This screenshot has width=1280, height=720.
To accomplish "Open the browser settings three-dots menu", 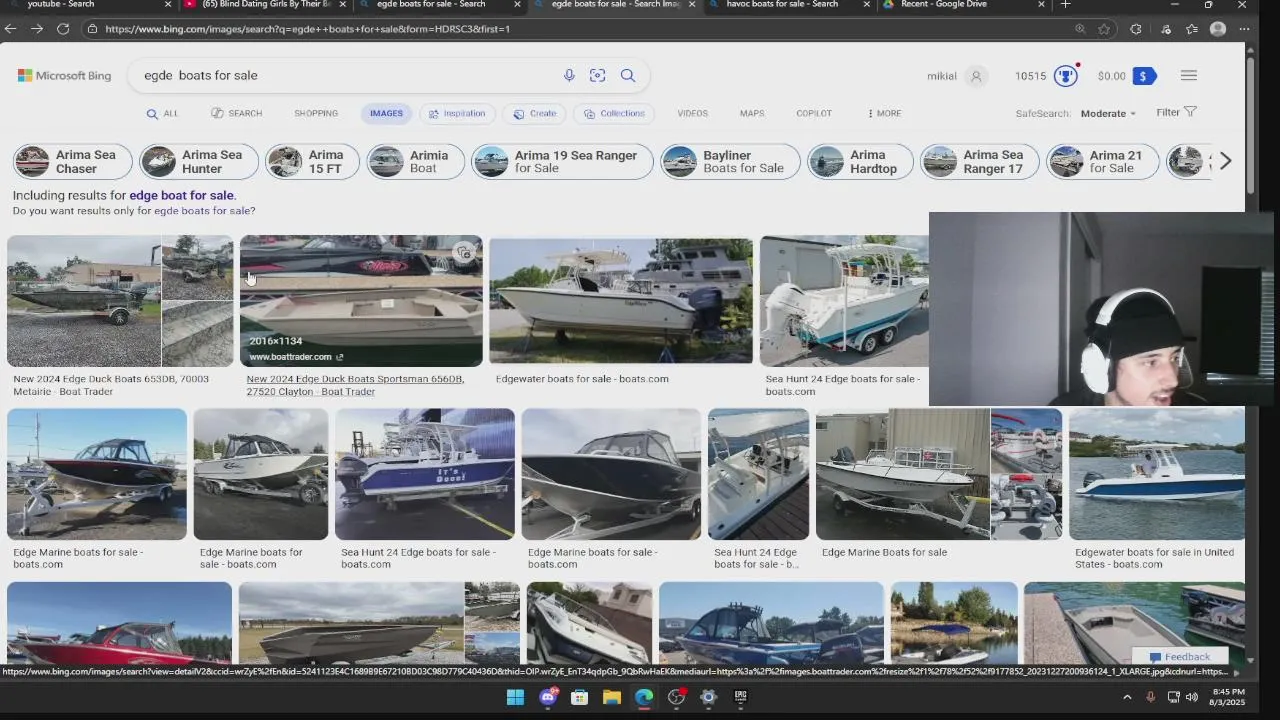I will (1244, 29).
